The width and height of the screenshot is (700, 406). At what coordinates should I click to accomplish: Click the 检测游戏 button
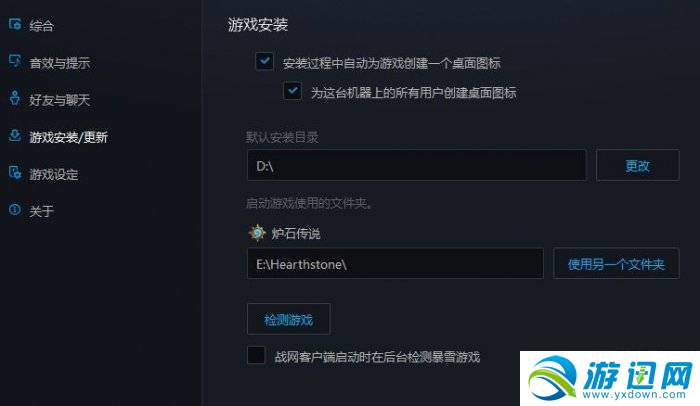coord(288,319)
